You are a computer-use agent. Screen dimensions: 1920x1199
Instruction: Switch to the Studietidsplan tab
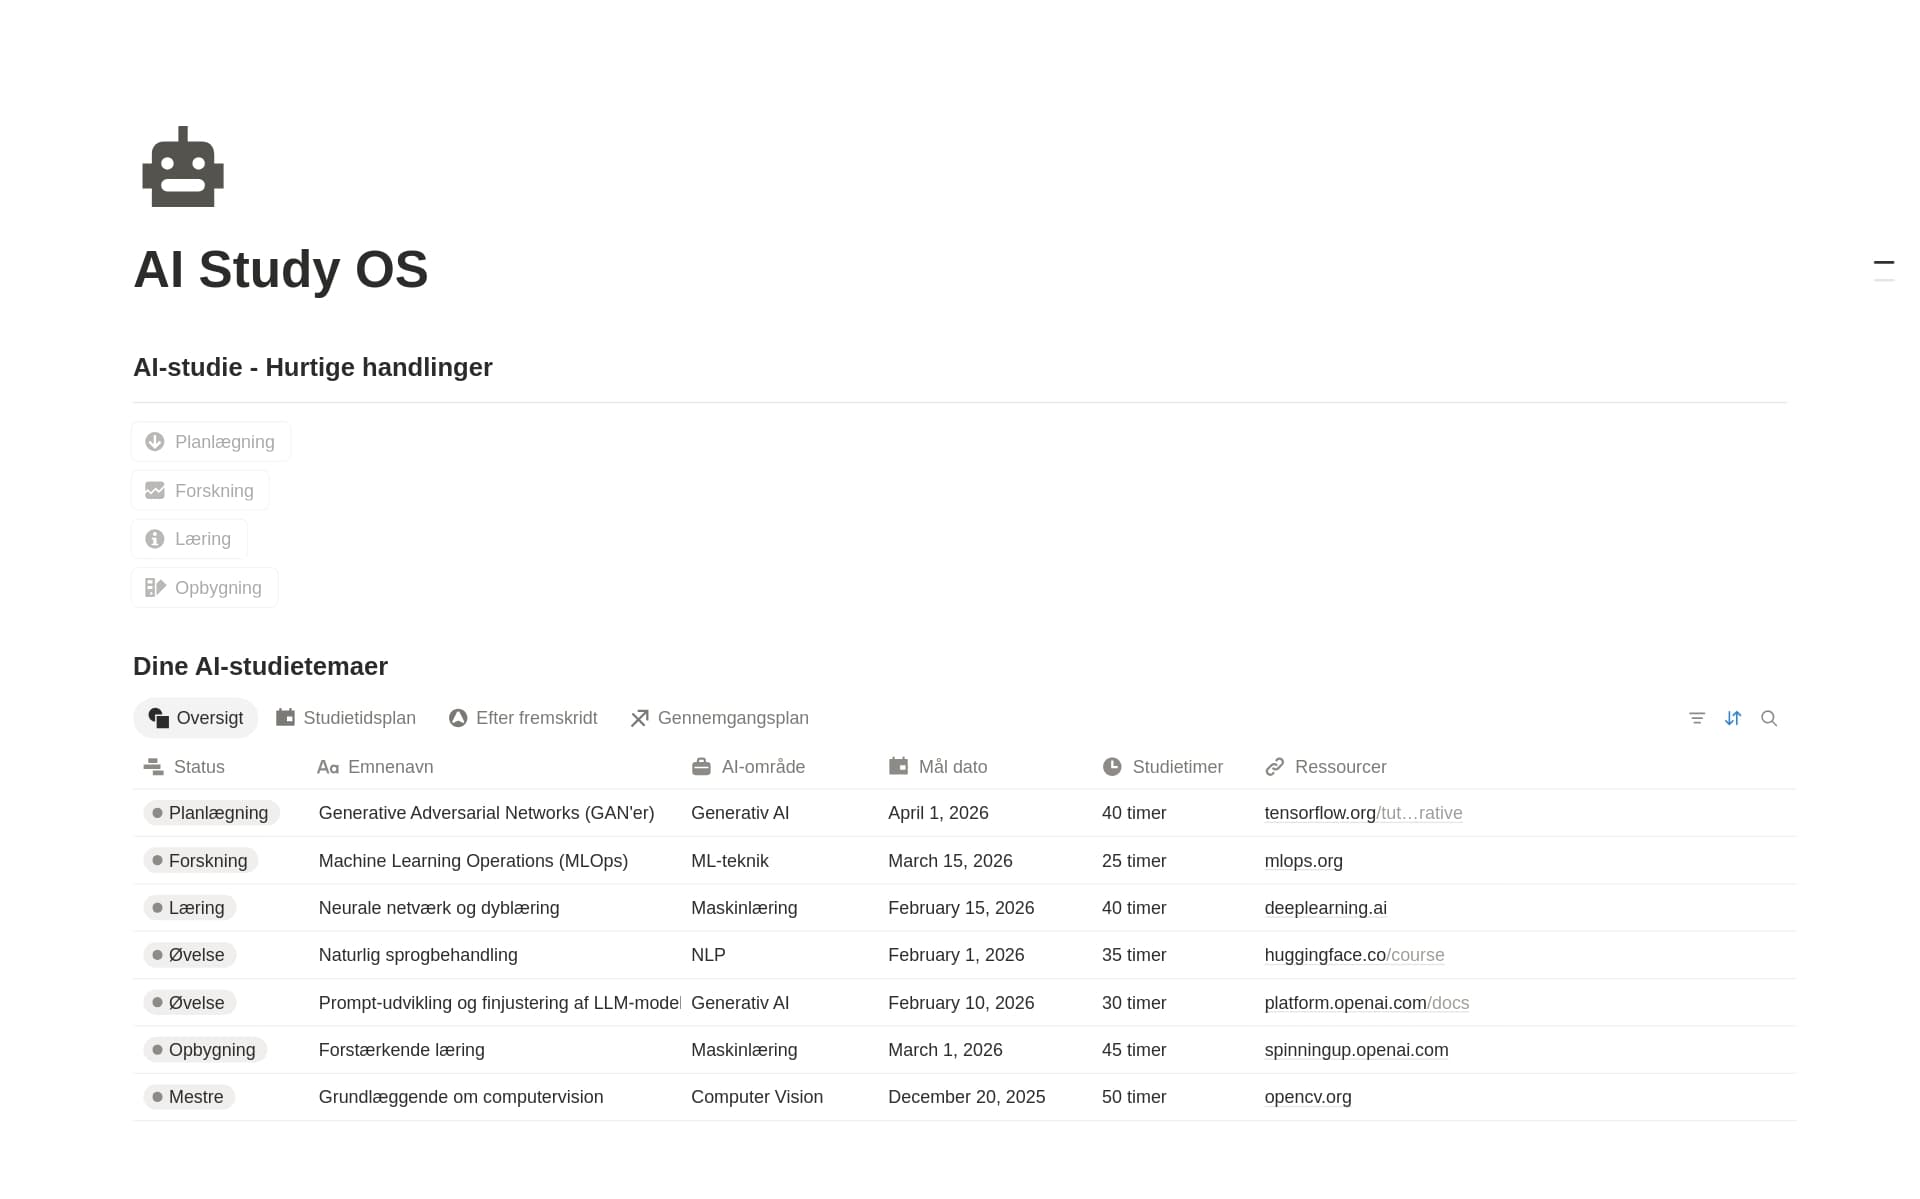[x=346, y=718]
